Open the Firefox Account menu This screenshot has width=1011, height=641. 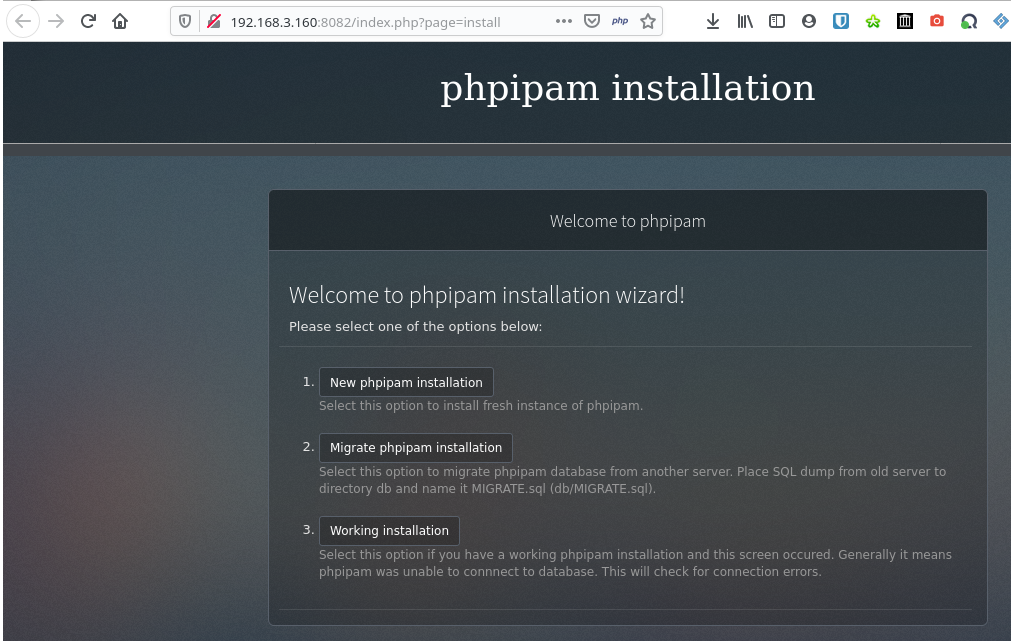point(809,20)
